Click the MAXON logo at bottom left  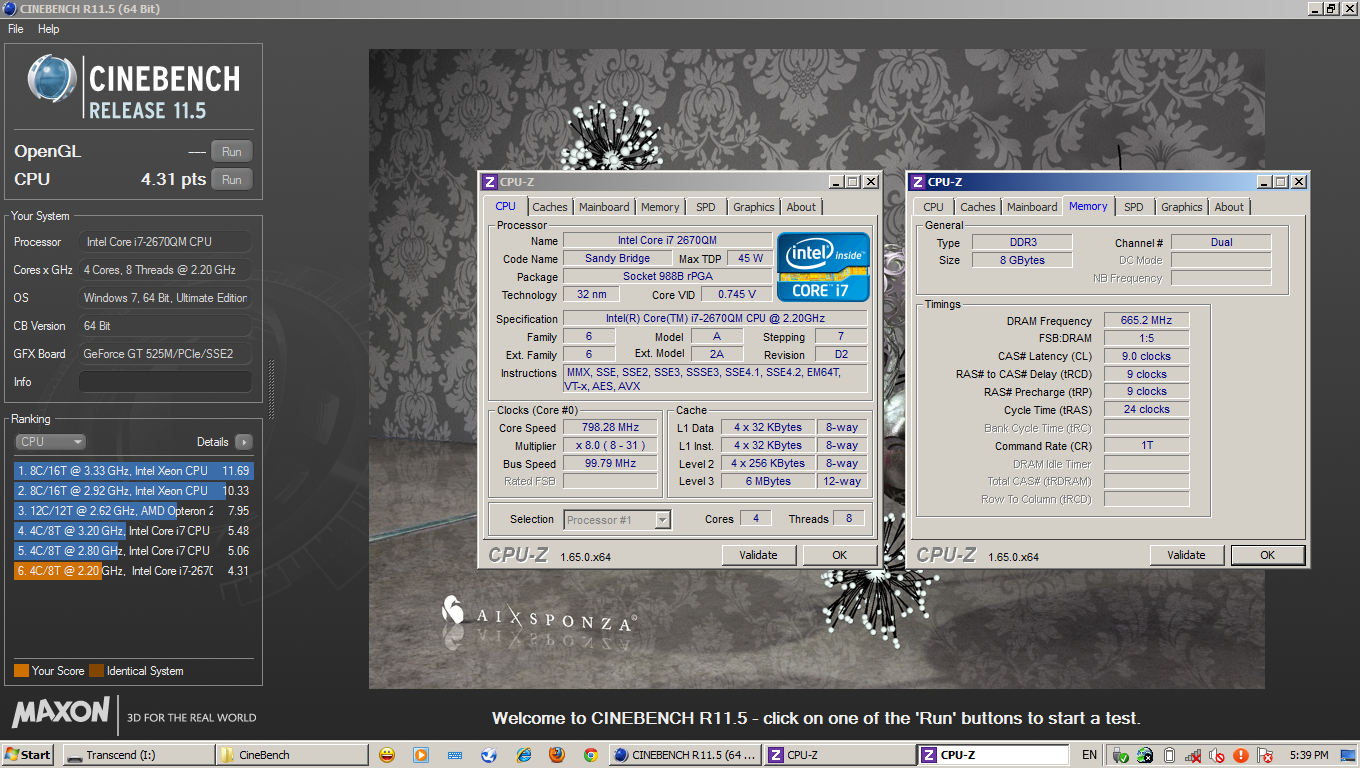click(61, 712)
